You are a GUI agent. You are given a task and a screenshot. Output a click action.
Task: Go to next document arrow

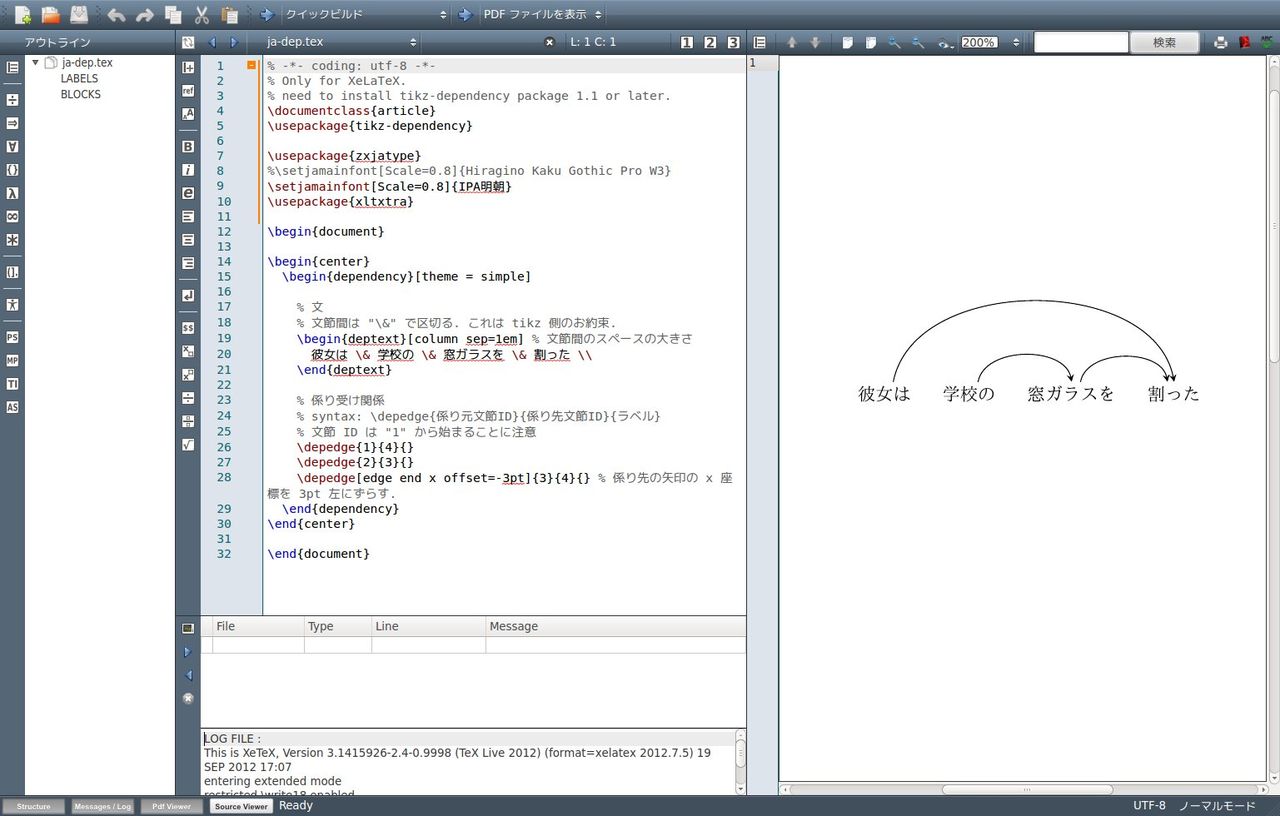234,42
